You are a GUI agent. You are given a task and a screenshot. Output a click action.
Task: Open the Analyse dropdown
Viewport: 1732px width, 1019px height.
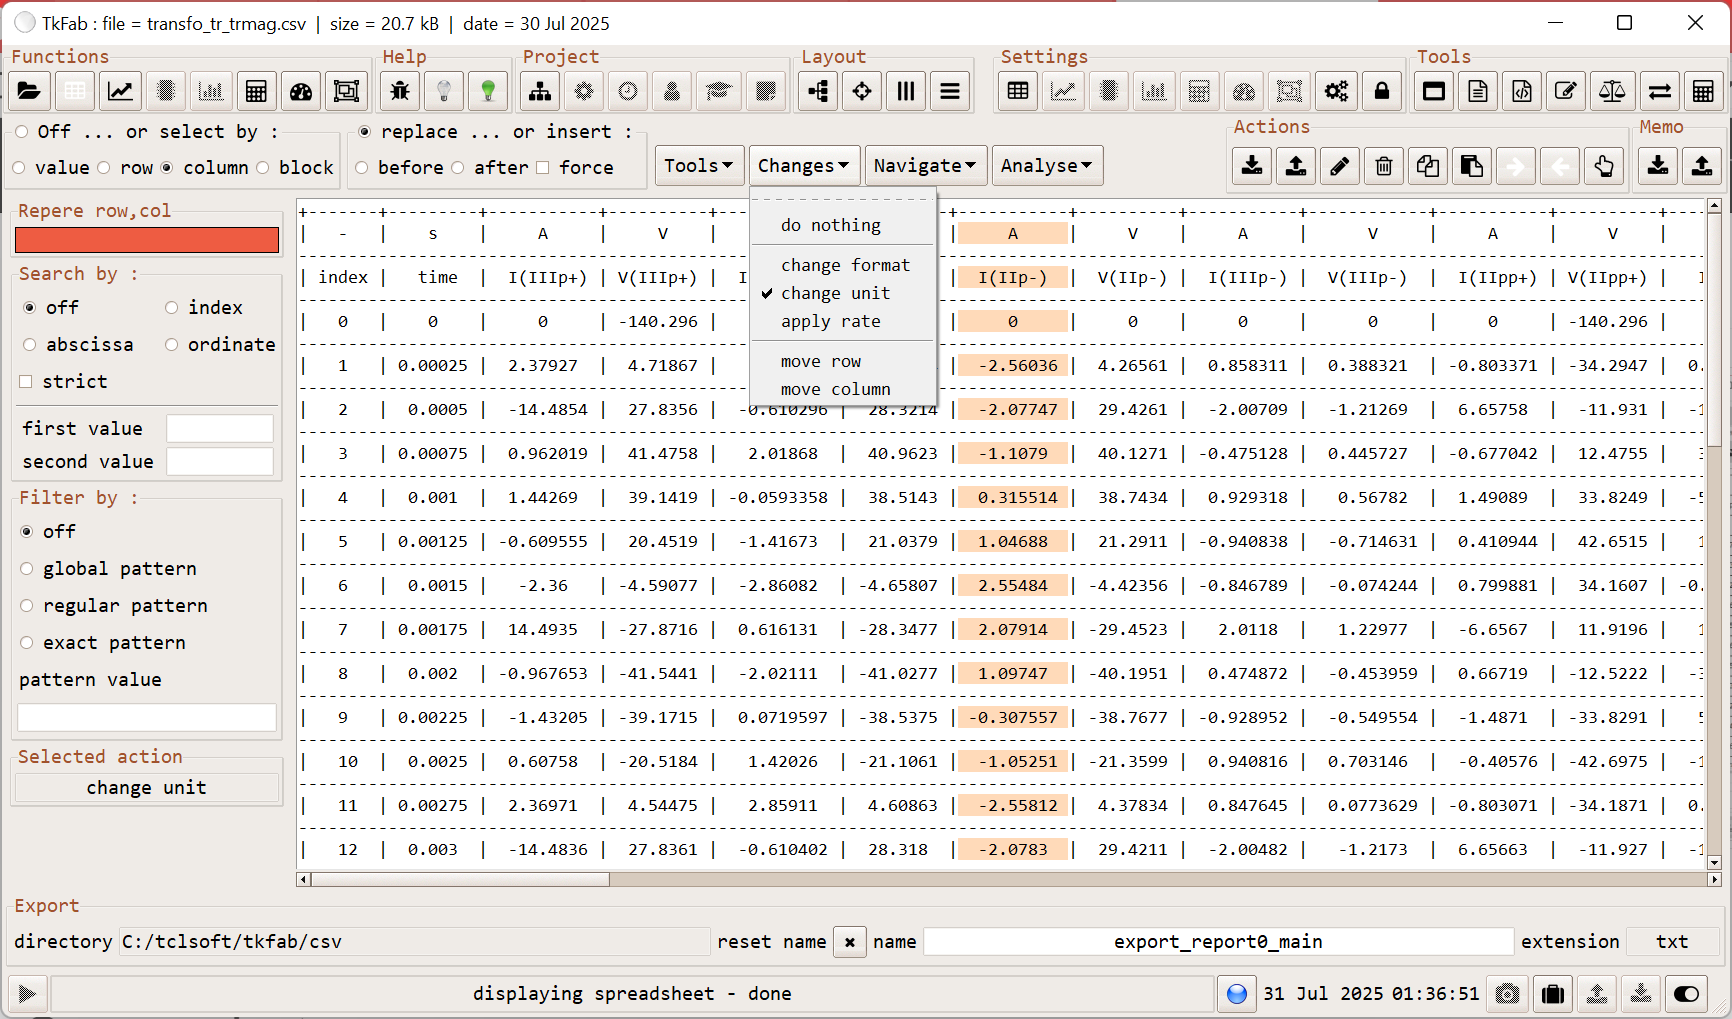[1046, 166]
